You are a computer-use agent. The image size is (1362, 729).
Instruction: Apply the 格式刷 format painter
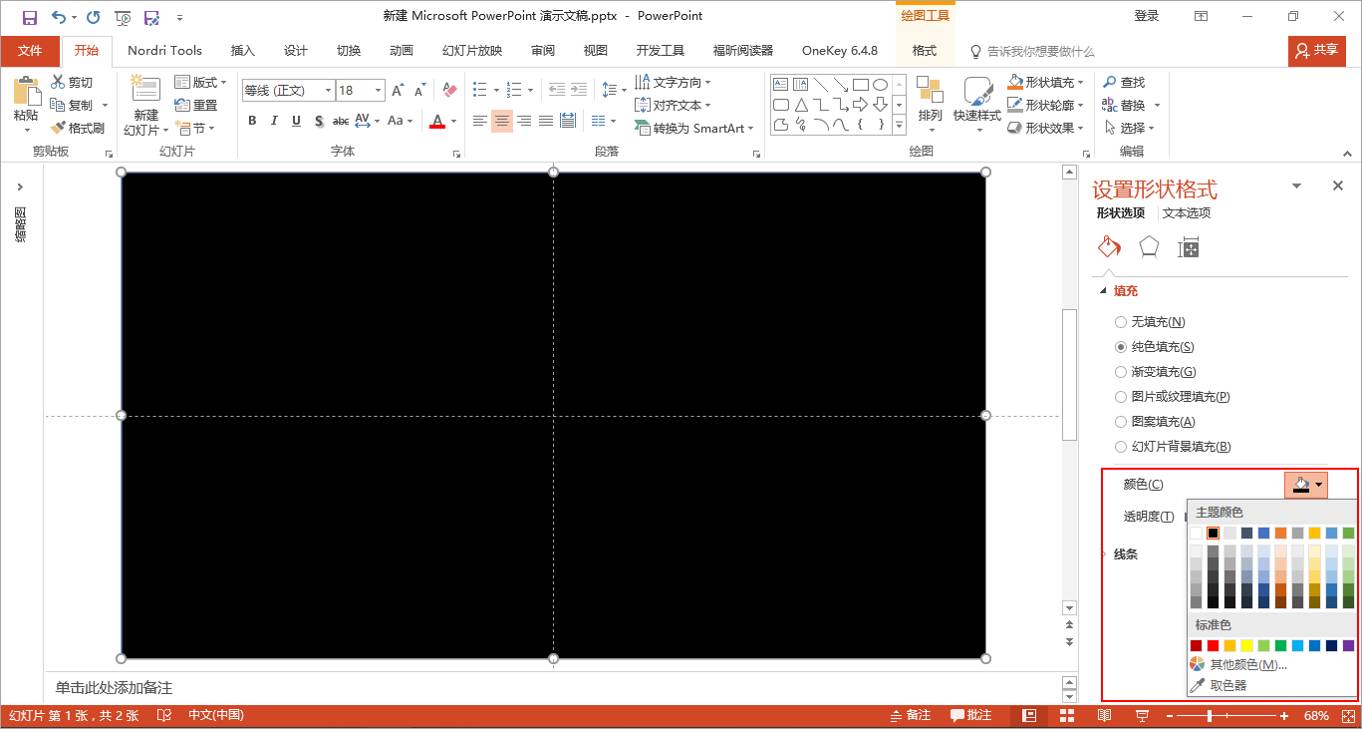[77, 128]
